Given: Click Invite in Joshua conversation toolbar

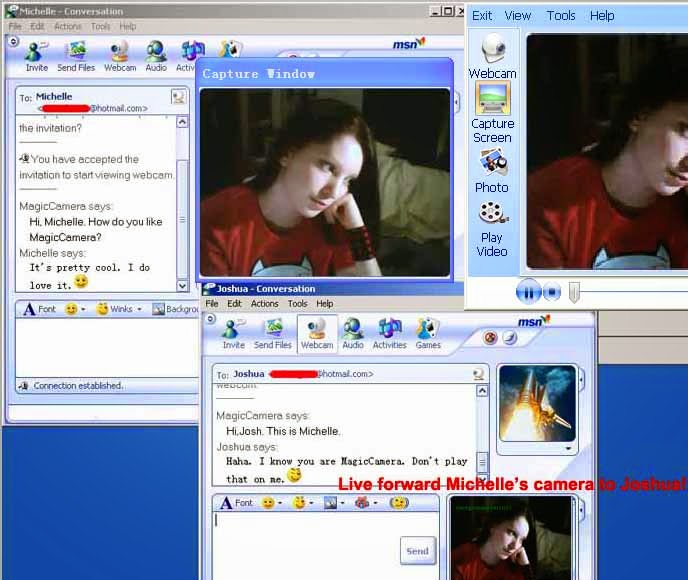Looking at the screenshot, I should 233,334.
